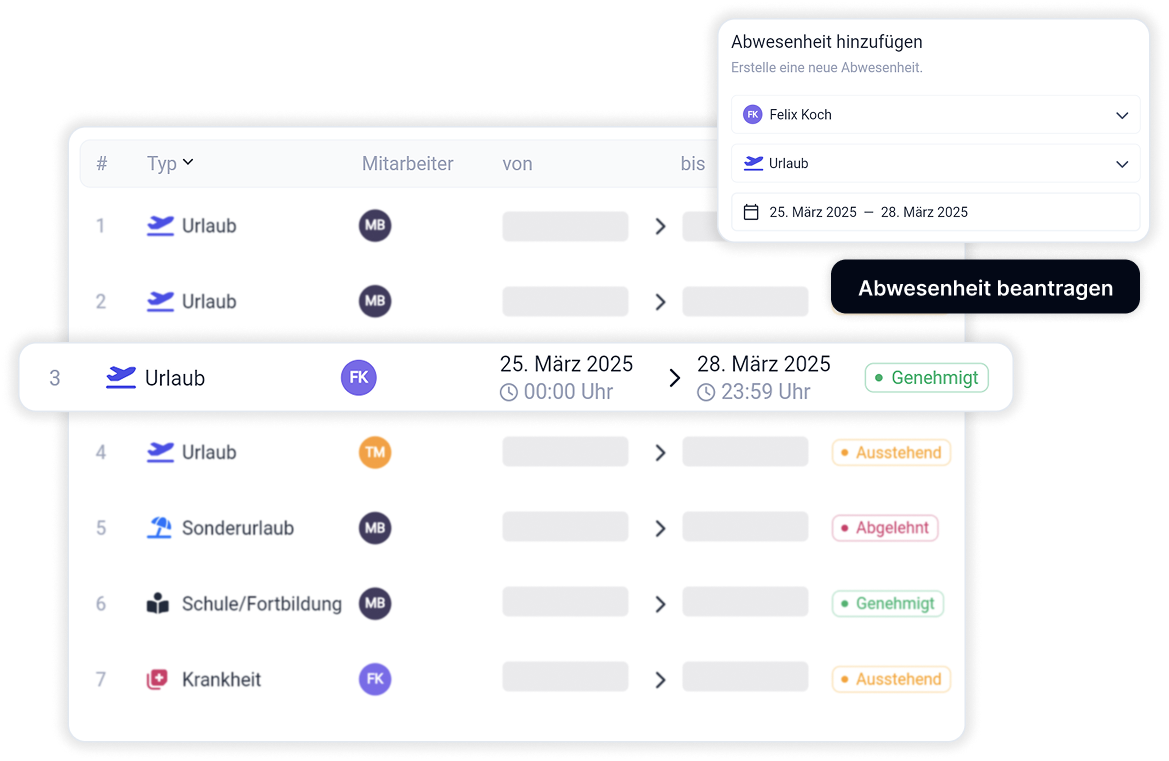This screenshot has height=761, width=1169.
Task: Click the clock icon next to 00:00 Uhr
Action: [509, 393]
